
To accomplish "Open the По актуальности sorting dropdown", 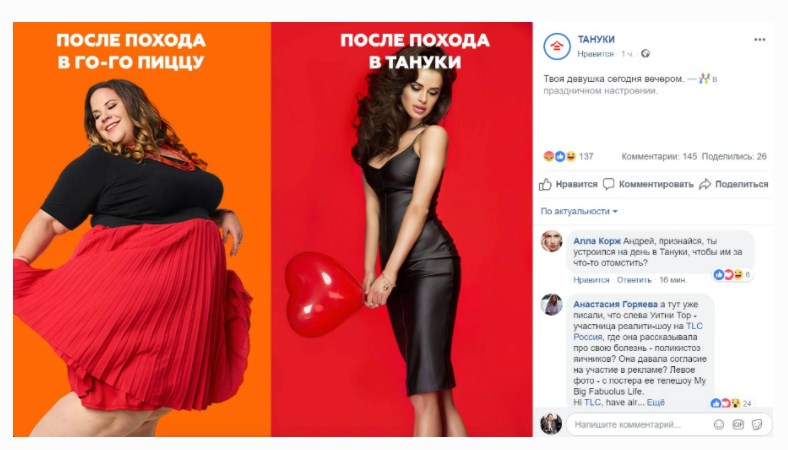I will click(x=579, y=211).
